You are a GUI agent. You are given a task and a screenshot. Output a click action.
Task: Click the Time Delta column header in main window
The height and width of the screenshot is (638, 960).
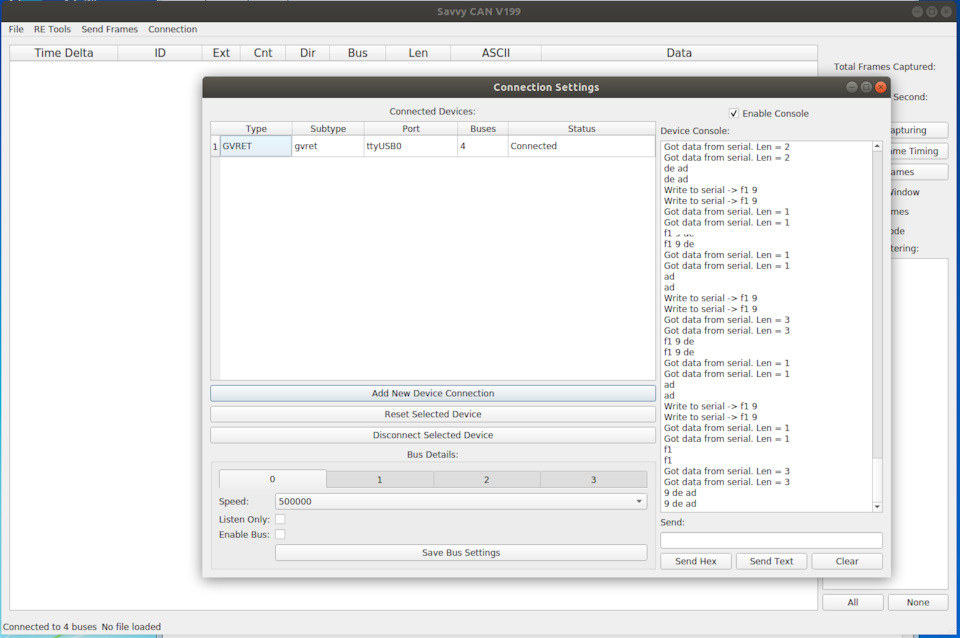(x=64, y=53)
